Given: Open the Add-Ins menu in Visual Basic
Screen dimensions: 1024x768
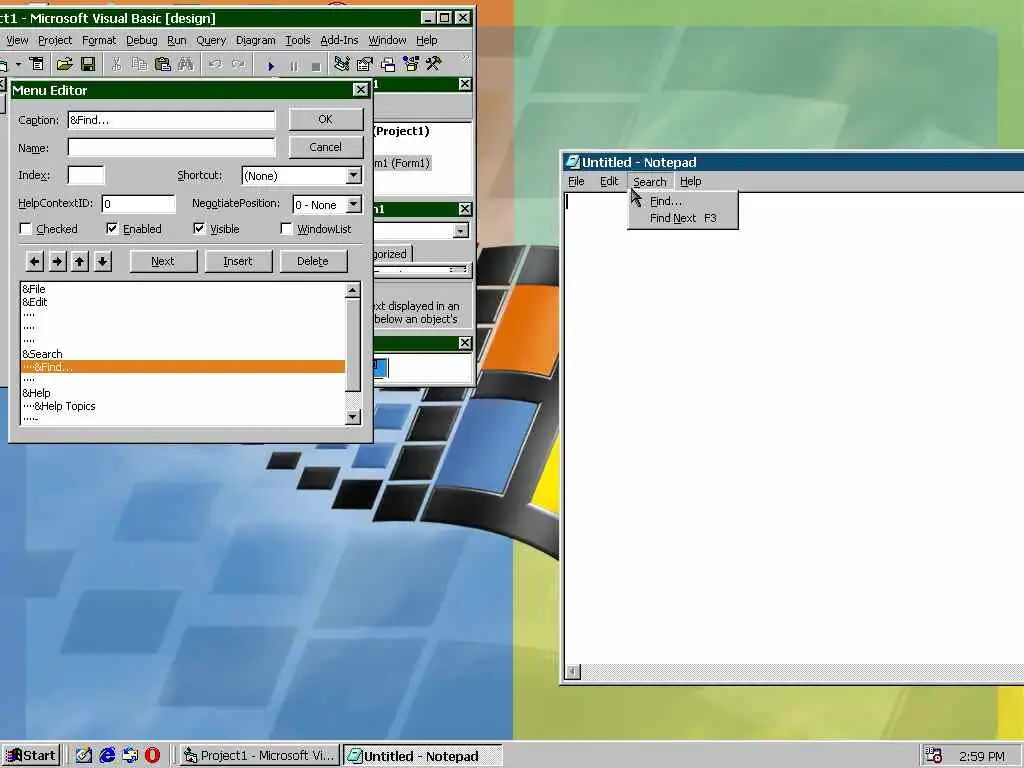Looking at the screenshot, I should (339, 40).
